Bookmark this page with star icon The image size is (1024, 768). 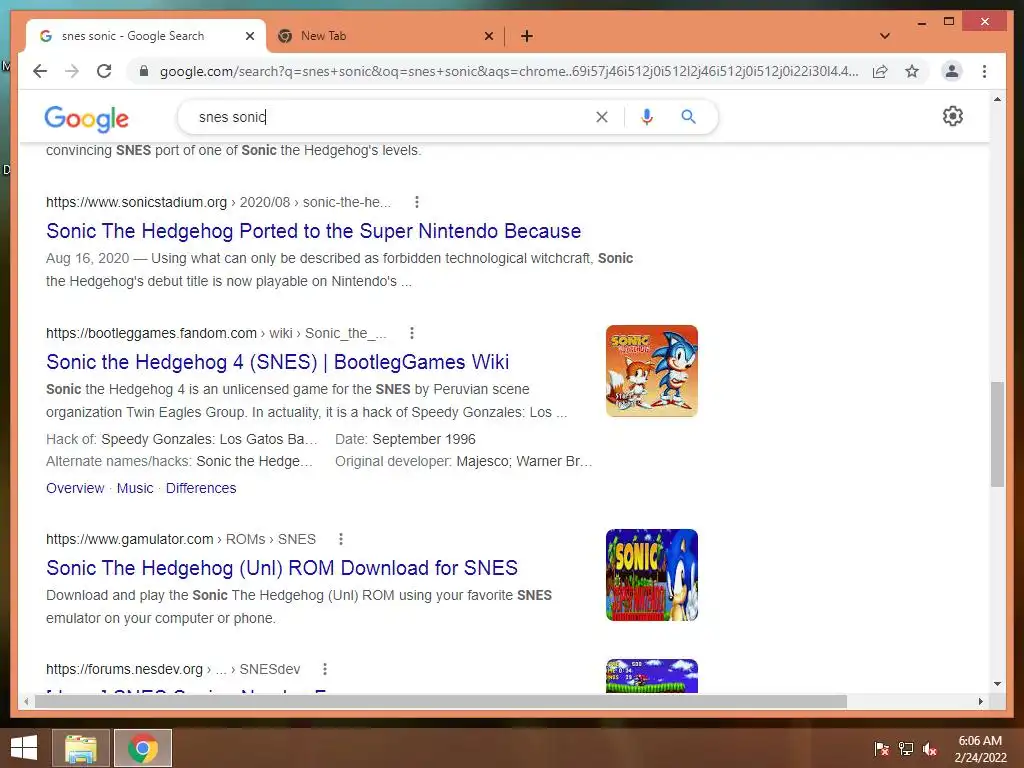912,71
